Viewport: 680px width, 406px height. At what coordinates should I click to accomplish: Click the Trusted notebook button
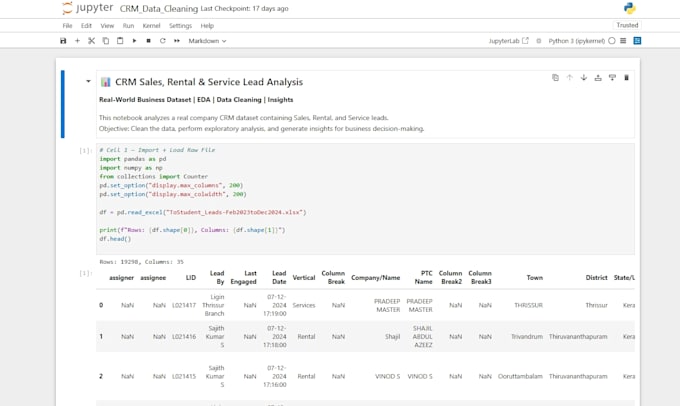pos(627,25)
